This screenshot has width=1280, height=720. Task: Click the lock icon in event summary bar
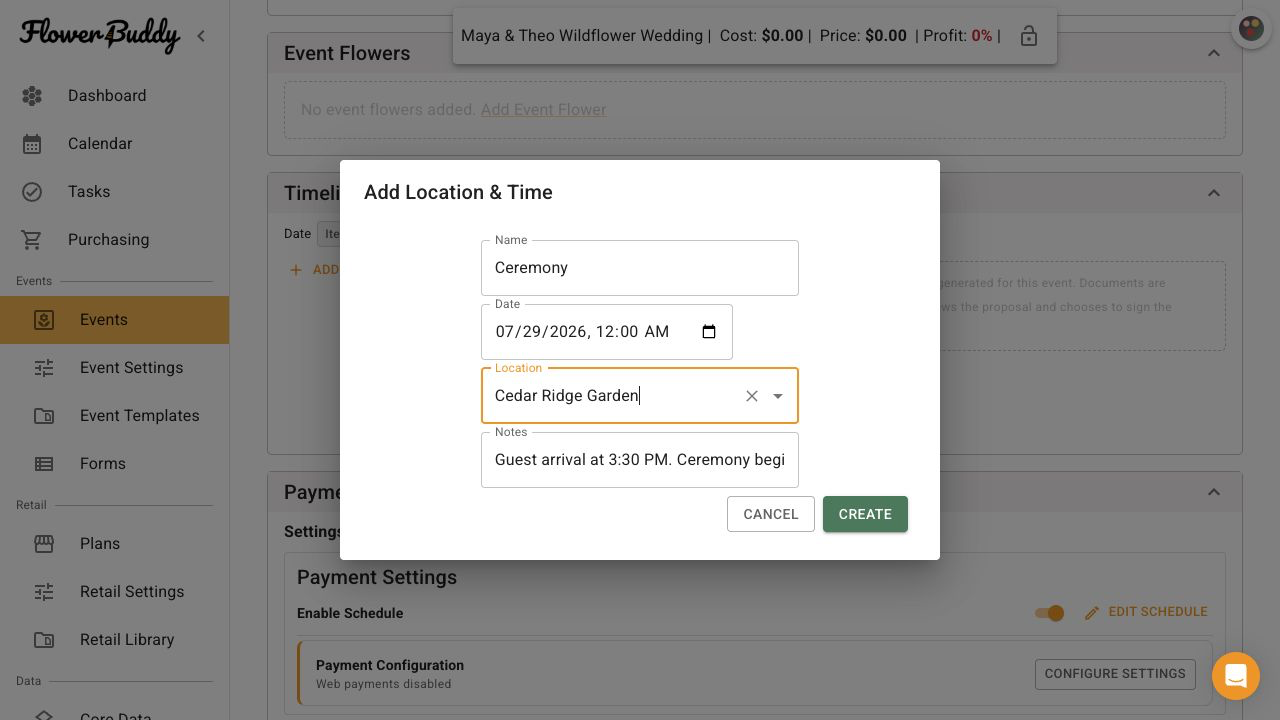[x=1028, y=36]
